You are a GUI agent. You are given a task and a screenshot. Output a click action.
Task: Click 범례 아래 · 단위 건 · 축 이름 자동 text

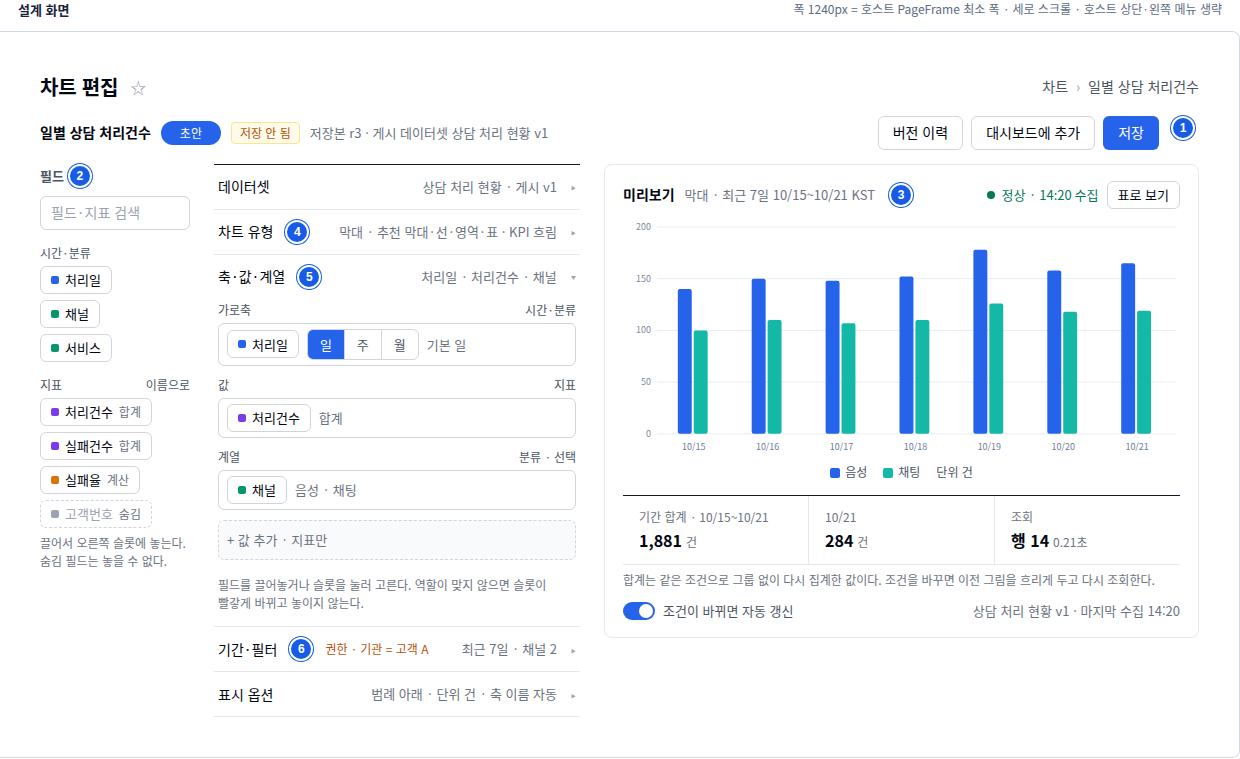click(x=463, y=695)
